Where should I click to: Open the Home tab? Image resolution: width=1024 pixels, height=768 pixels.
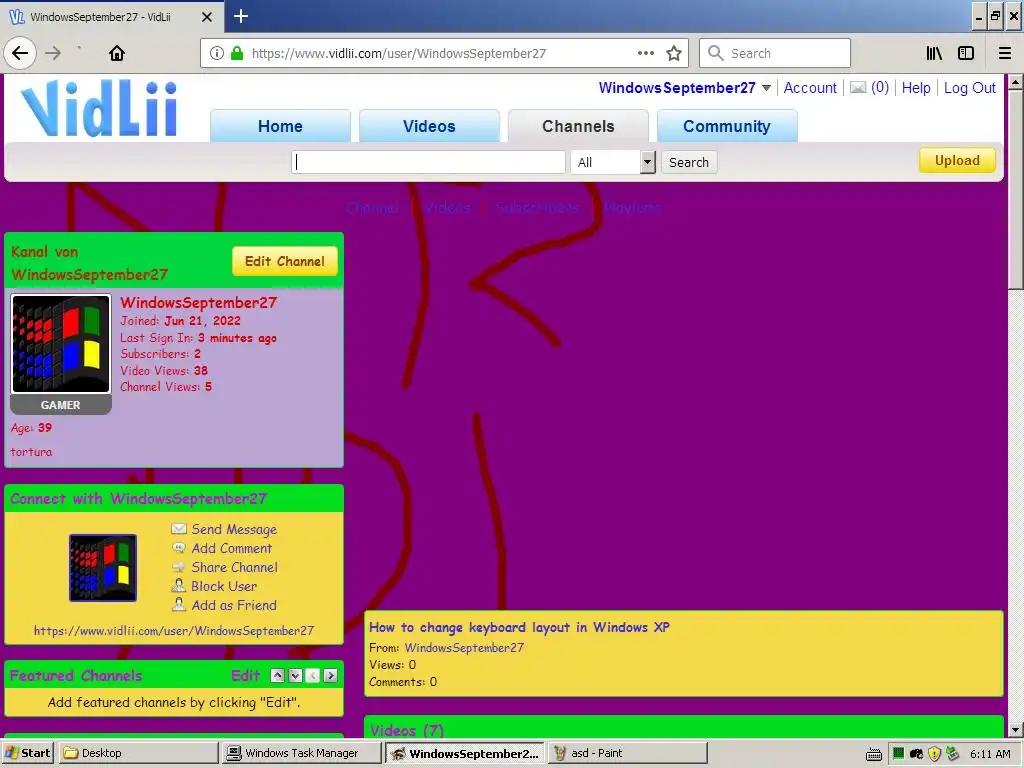pyautogui.click(x=280, y=126)
